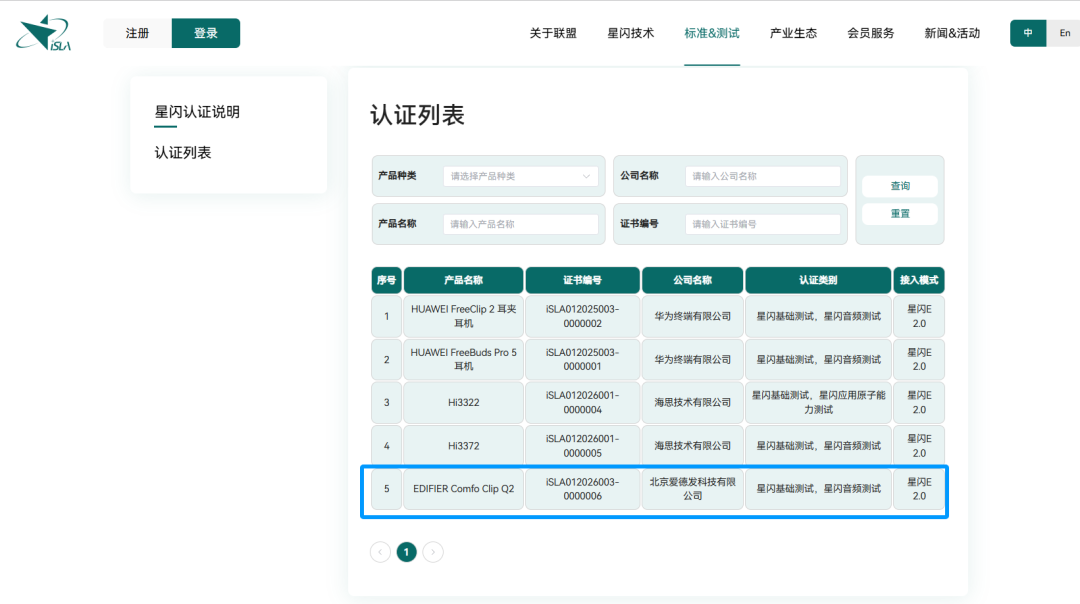Click 海思技术有限公司 in Hi3372 row
1080x604 pixels.
(x=693, y=446)
